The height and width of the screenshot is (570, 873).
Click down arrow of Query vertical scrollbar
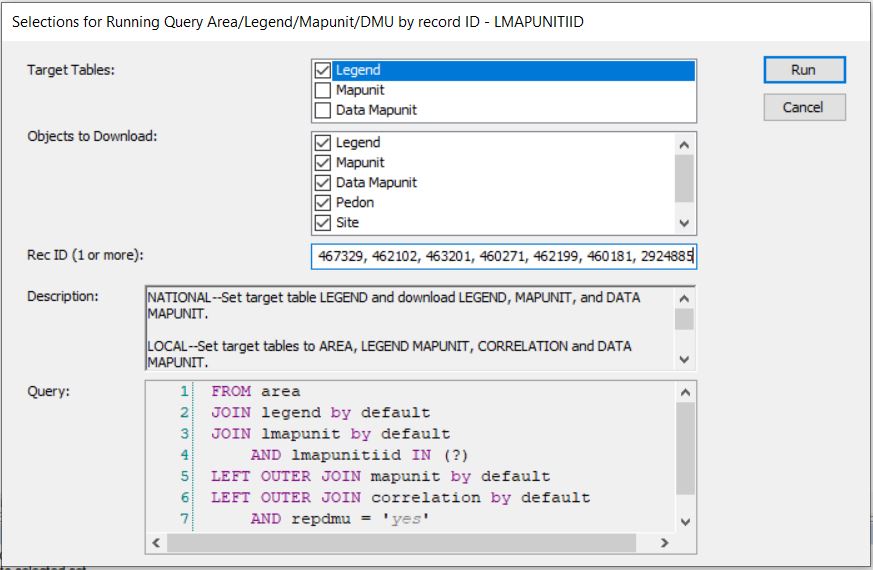685,522
